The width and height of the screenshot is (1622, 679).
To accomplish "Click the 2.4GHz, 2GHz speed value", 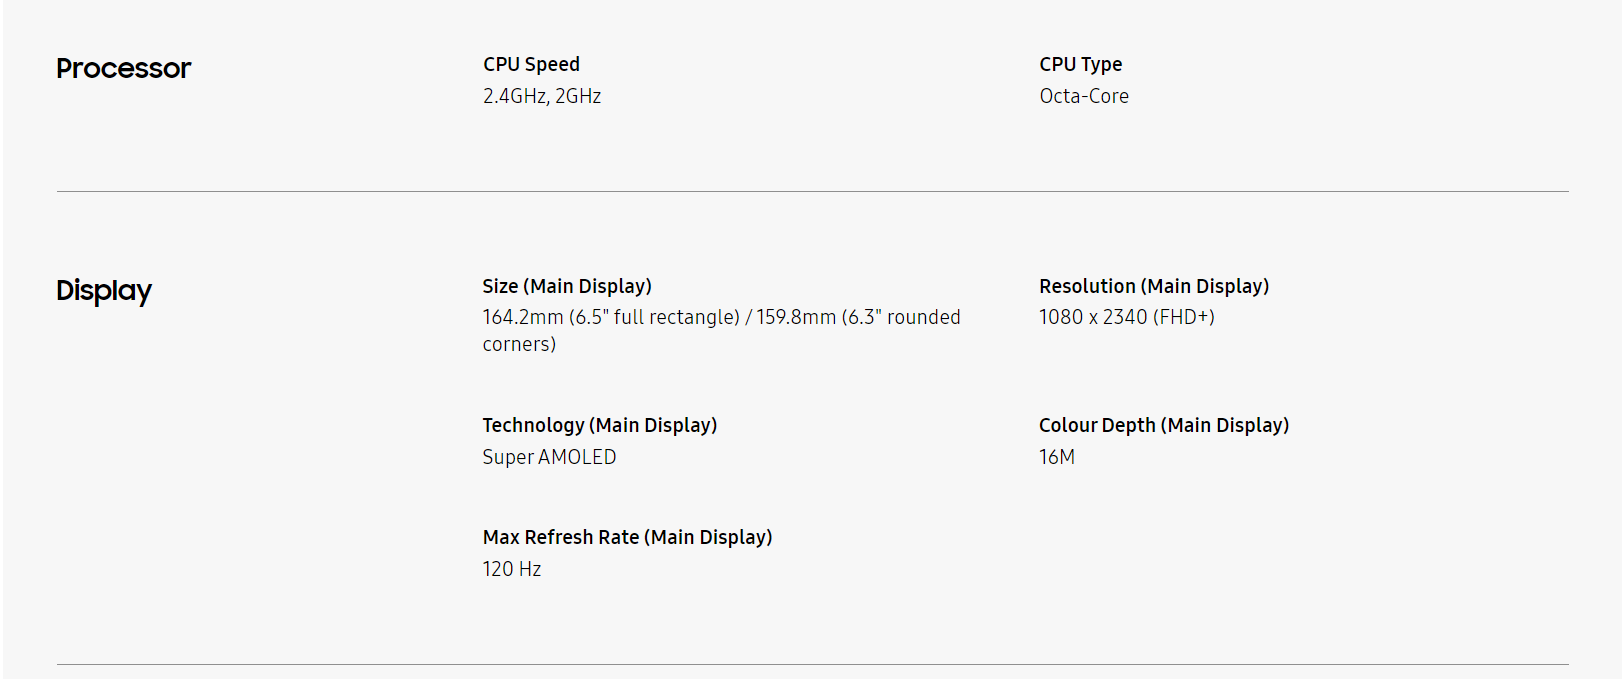I will pos(542,96).
